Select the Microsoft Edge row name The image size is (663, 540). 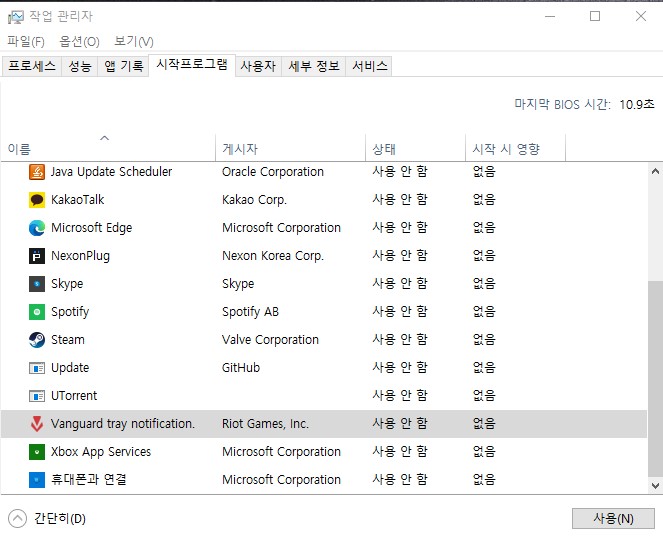(x=91, y=228)
